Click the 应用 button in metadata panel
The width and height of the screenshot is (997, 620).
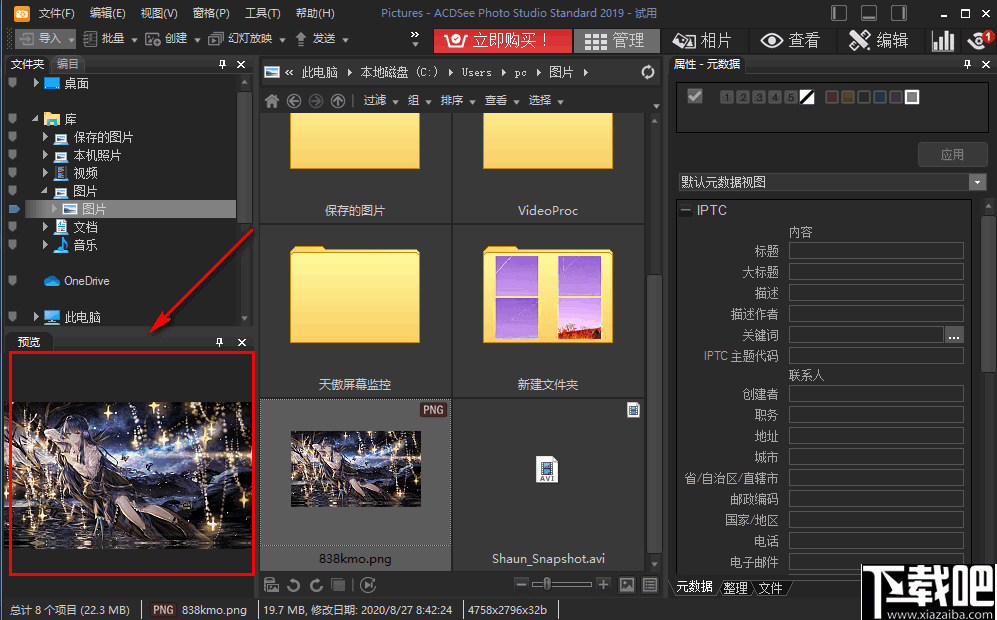click(x=951, y=154)
